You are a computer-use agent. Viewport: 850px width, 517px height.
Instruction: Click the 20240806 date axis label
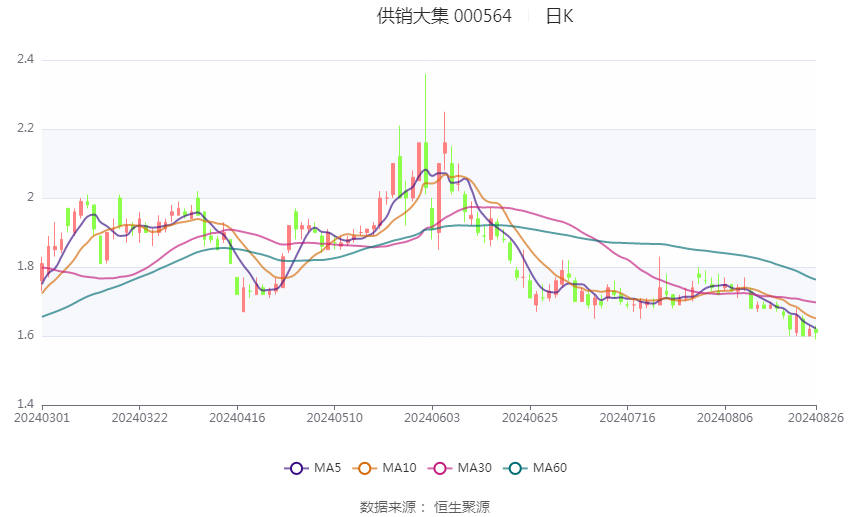pyautogui.click(x=725, y=418)
